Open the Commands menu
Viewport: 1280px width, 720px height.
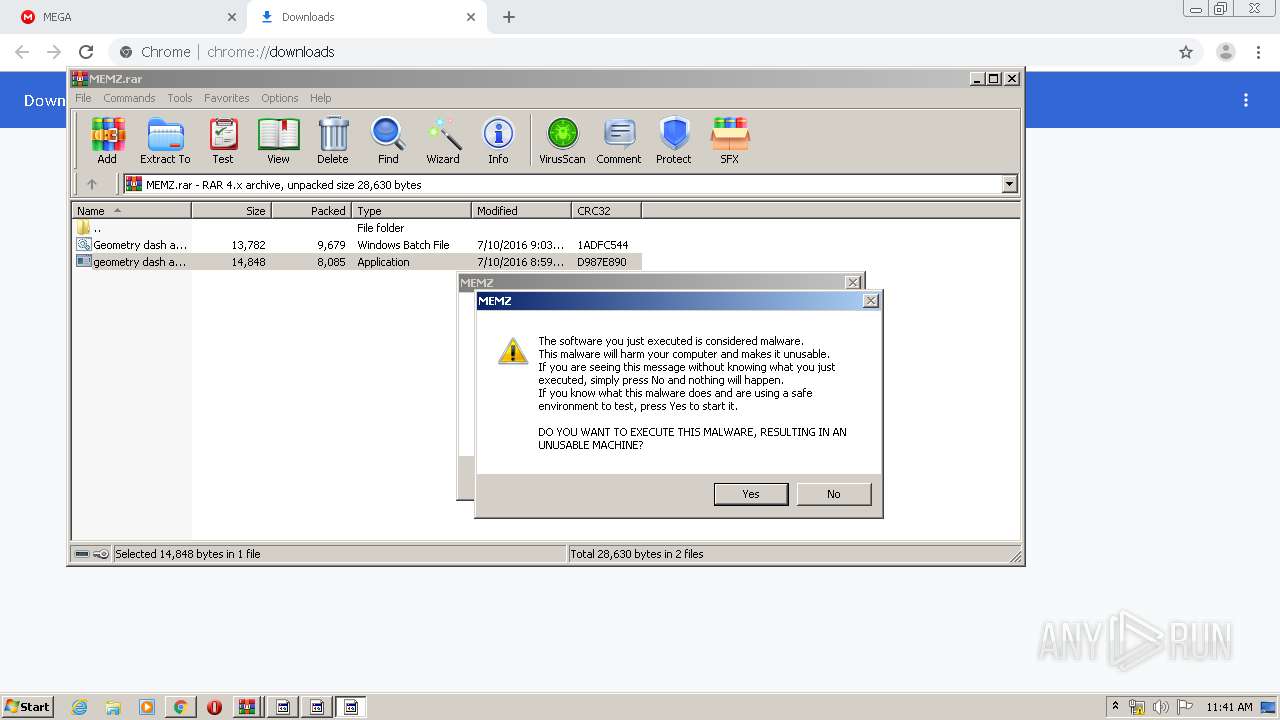(129, 98)
